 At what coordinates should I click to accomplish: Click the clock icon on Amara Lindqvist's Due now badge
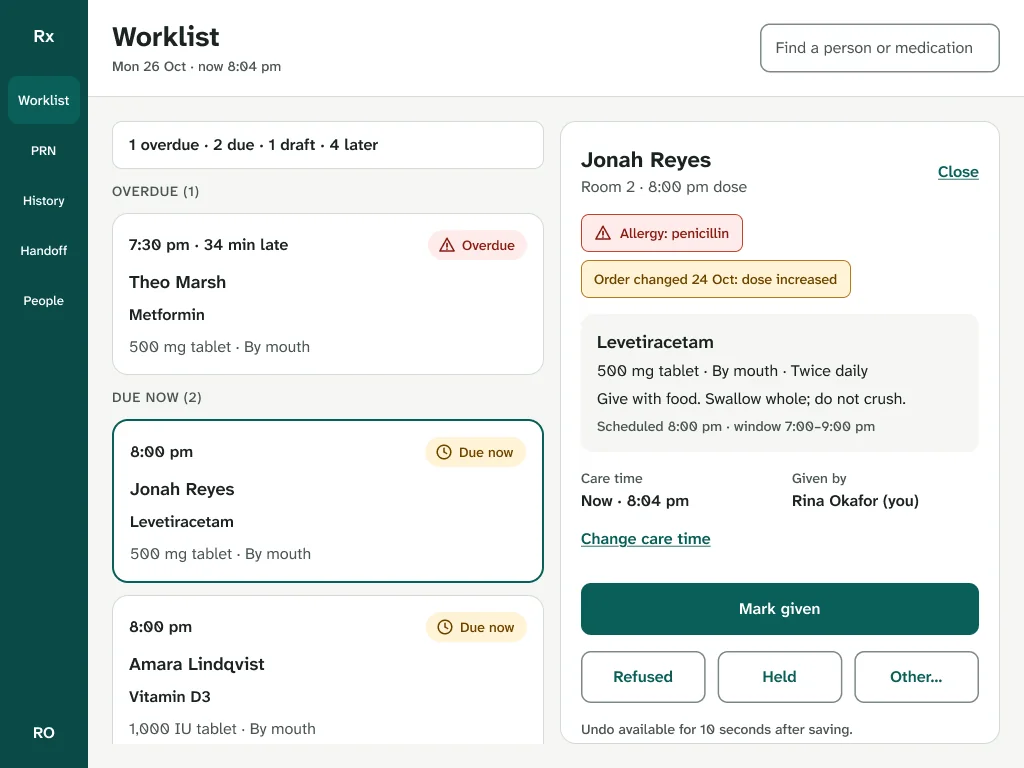pos(445,627)
